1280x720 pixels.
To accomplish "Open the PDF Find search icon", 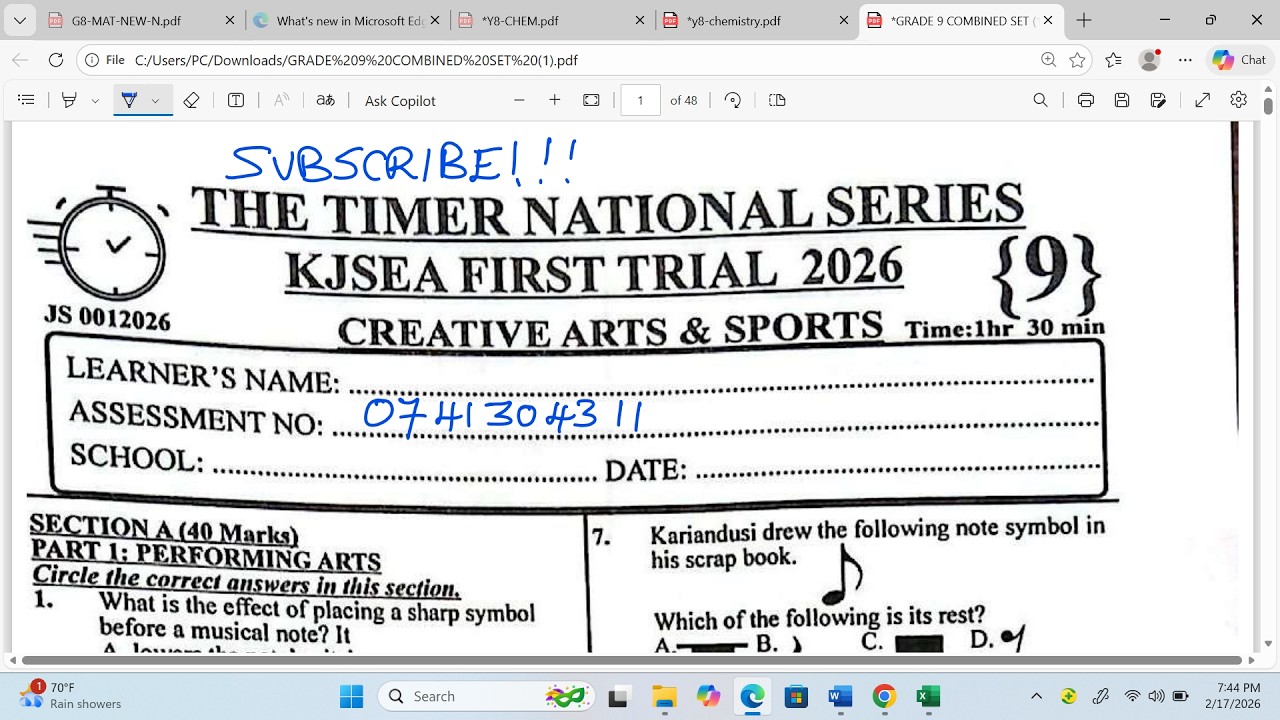I will pyautogui.click(x=1040, y=100).
